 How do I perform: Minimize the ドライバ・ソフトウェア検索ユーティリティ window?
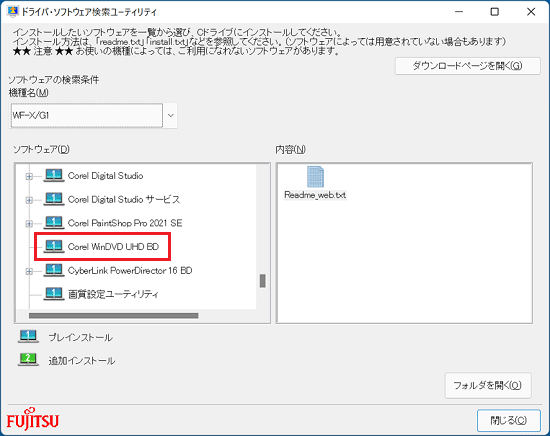(459, 12)
